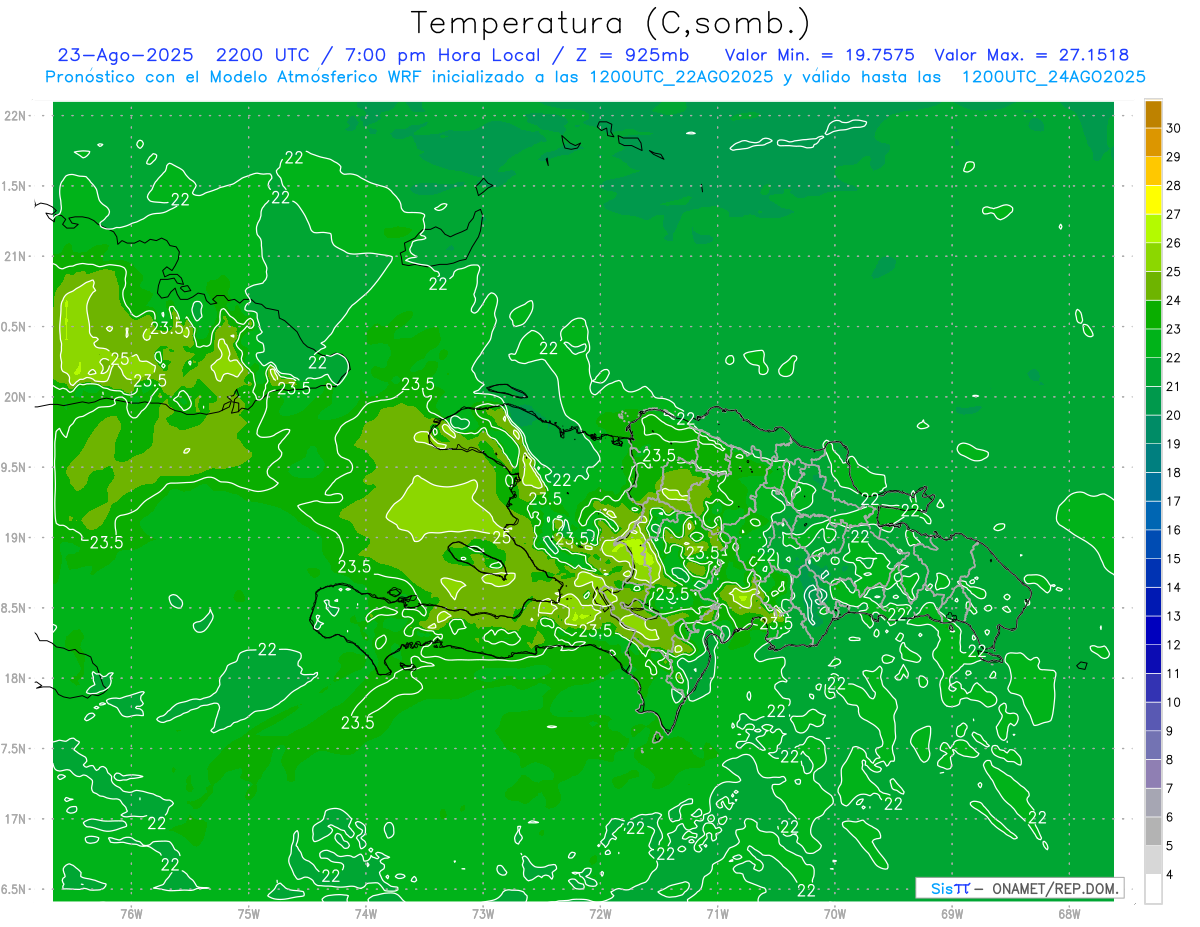Click the "20N" latitude label

(x=14, y=397)
